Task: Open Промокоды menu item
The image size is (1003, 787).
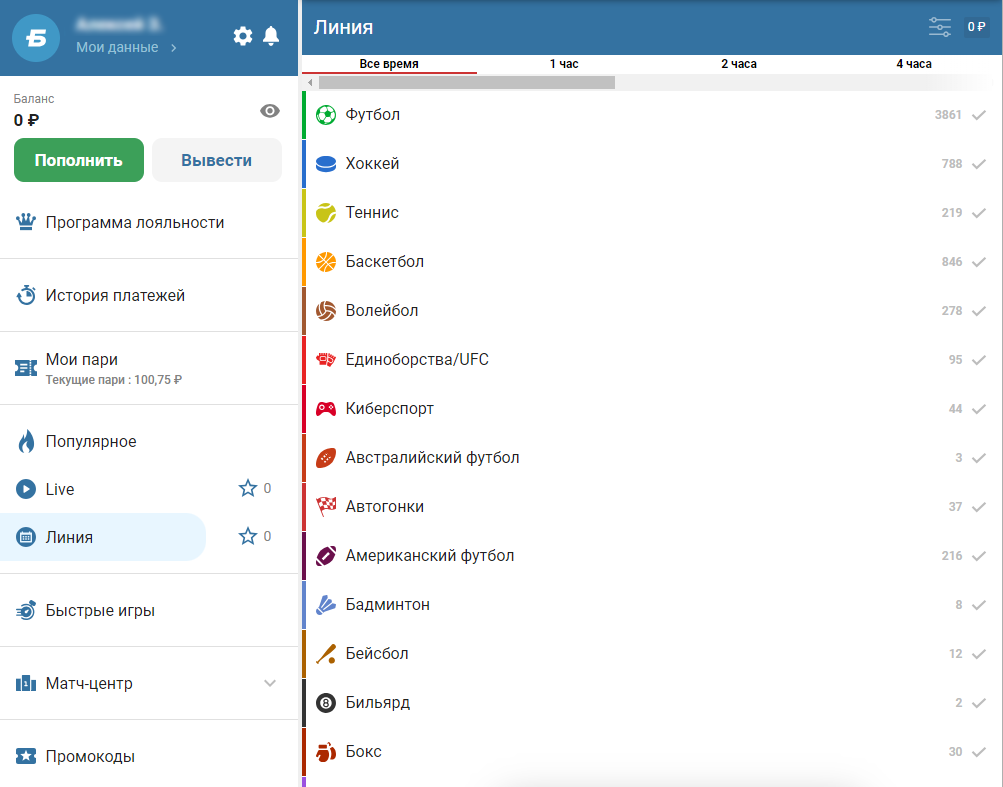Action: 149,756
